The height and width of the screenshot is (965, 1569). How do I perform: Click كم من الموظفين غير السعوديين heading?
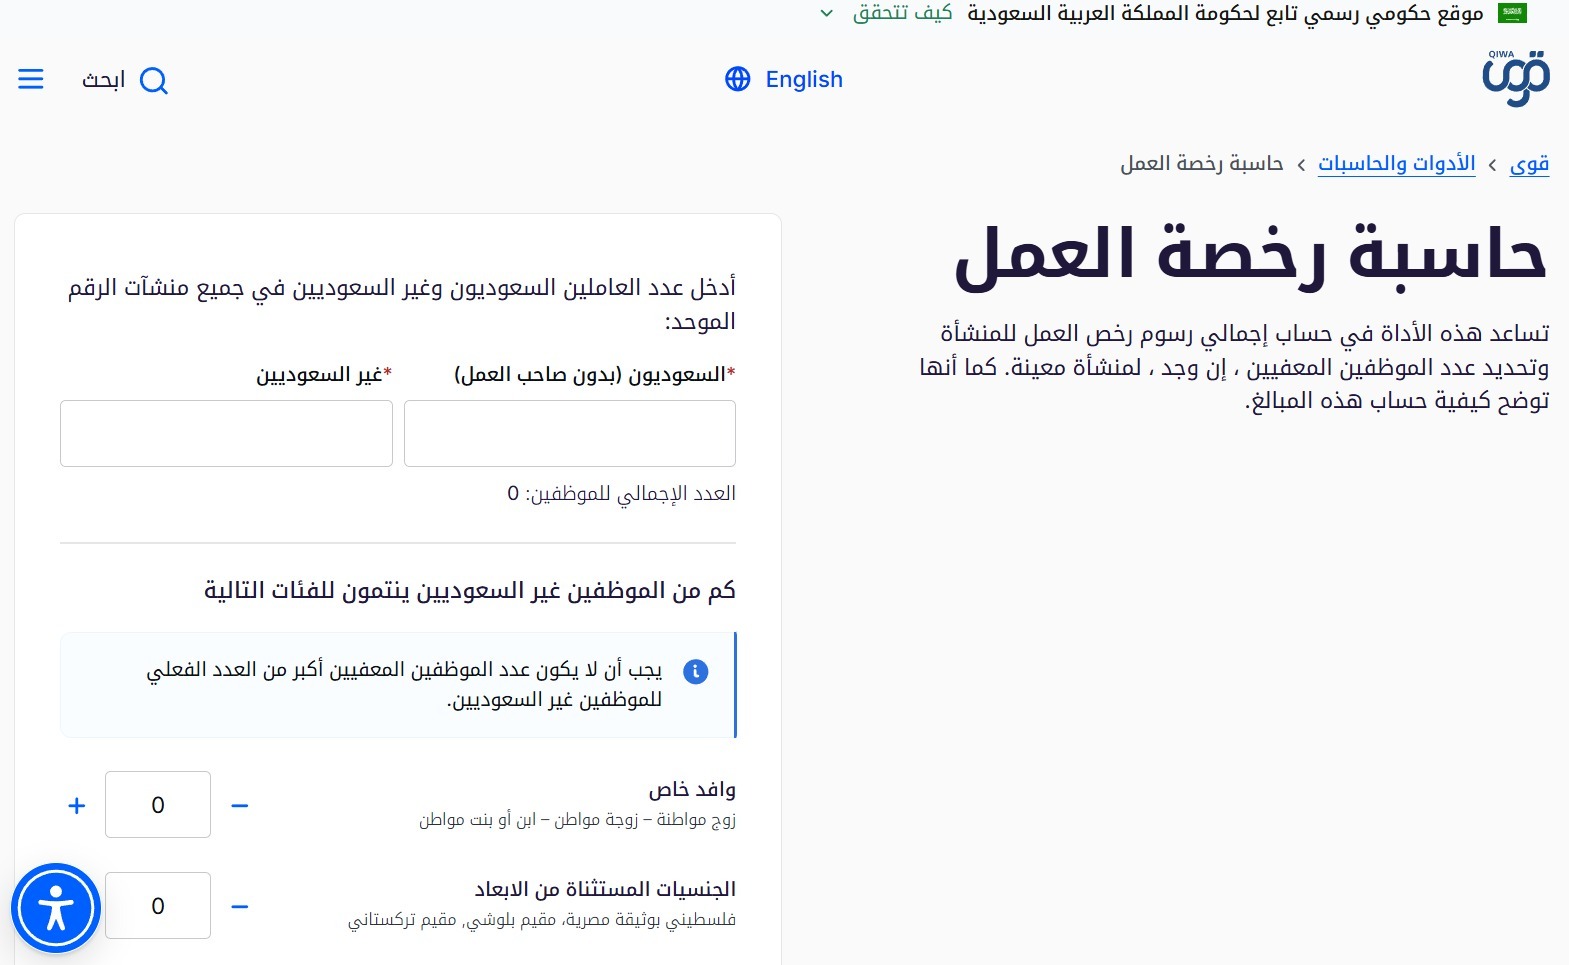point(470,590)
